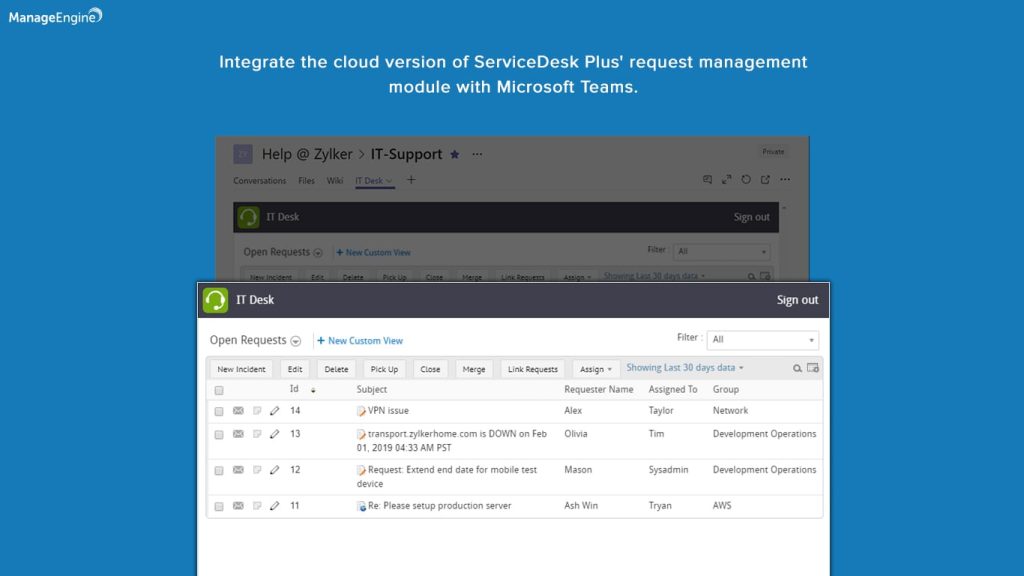Click the search magnifier icon in requests toolbar
The image size is (1024, 576).
coord(797,368)
